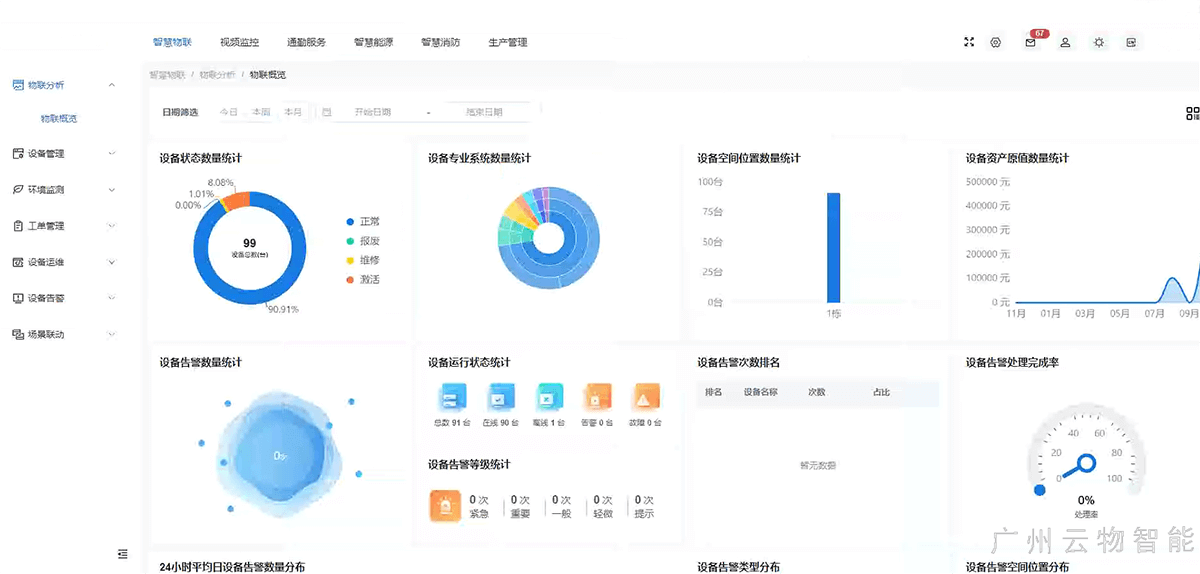
Task: Open the user profile icon
Action: (1065, 42)
